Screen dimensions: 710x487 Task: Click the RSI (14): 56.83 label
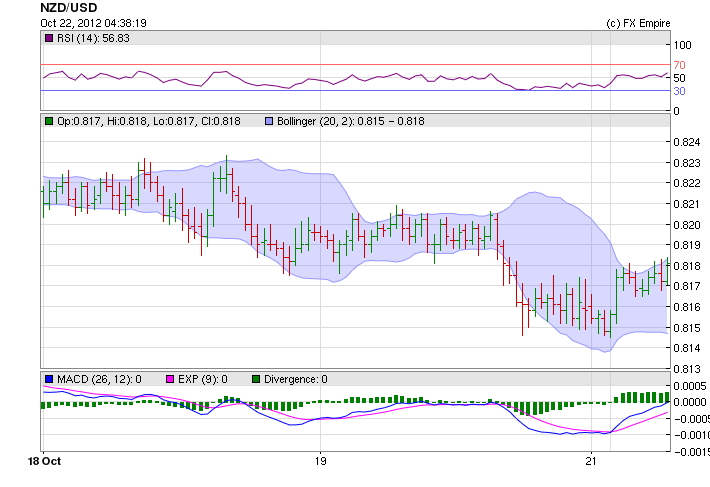point(93,38)
